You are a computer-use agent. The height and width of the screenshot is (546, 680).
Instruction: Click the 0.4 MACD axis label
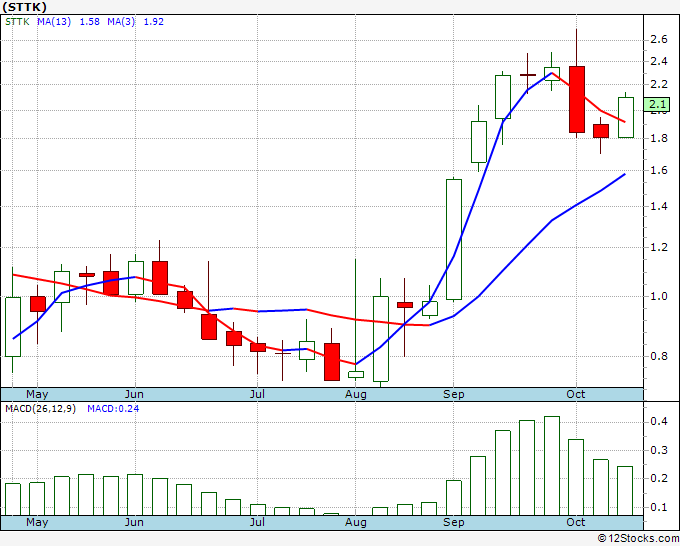(x=659, y=422)
